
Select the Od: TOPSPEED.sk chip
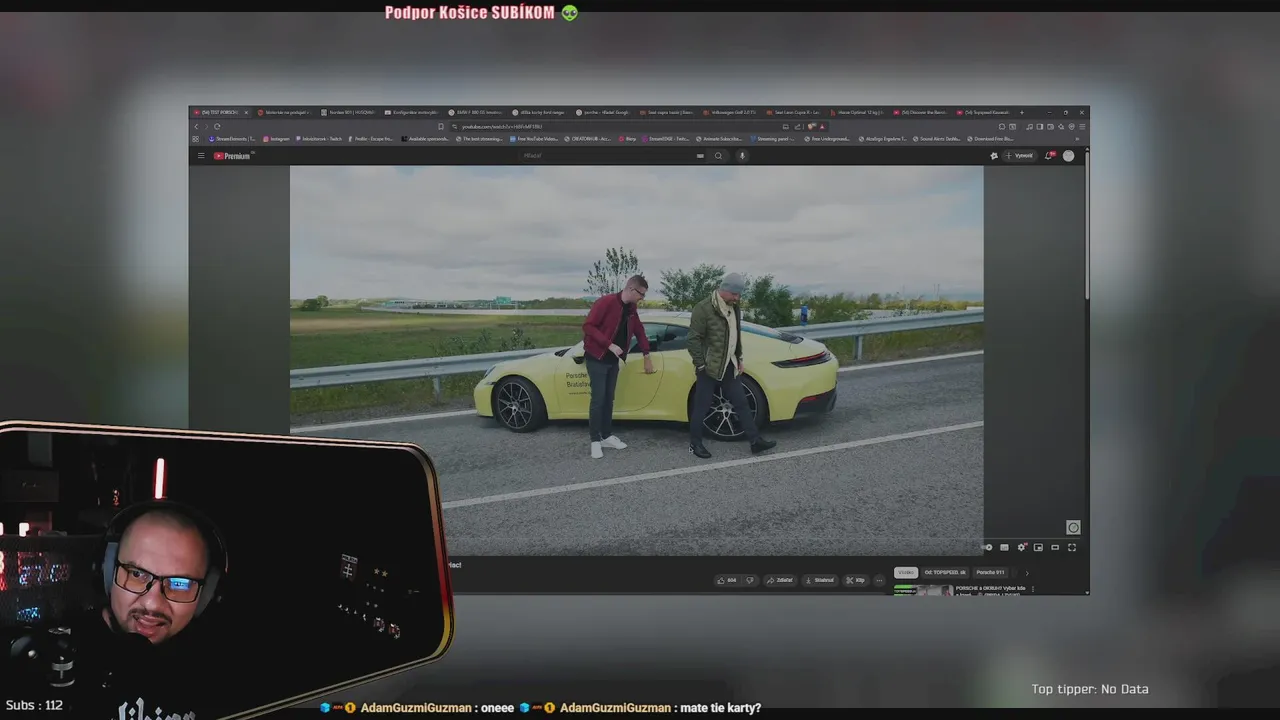tap(945, 573)
